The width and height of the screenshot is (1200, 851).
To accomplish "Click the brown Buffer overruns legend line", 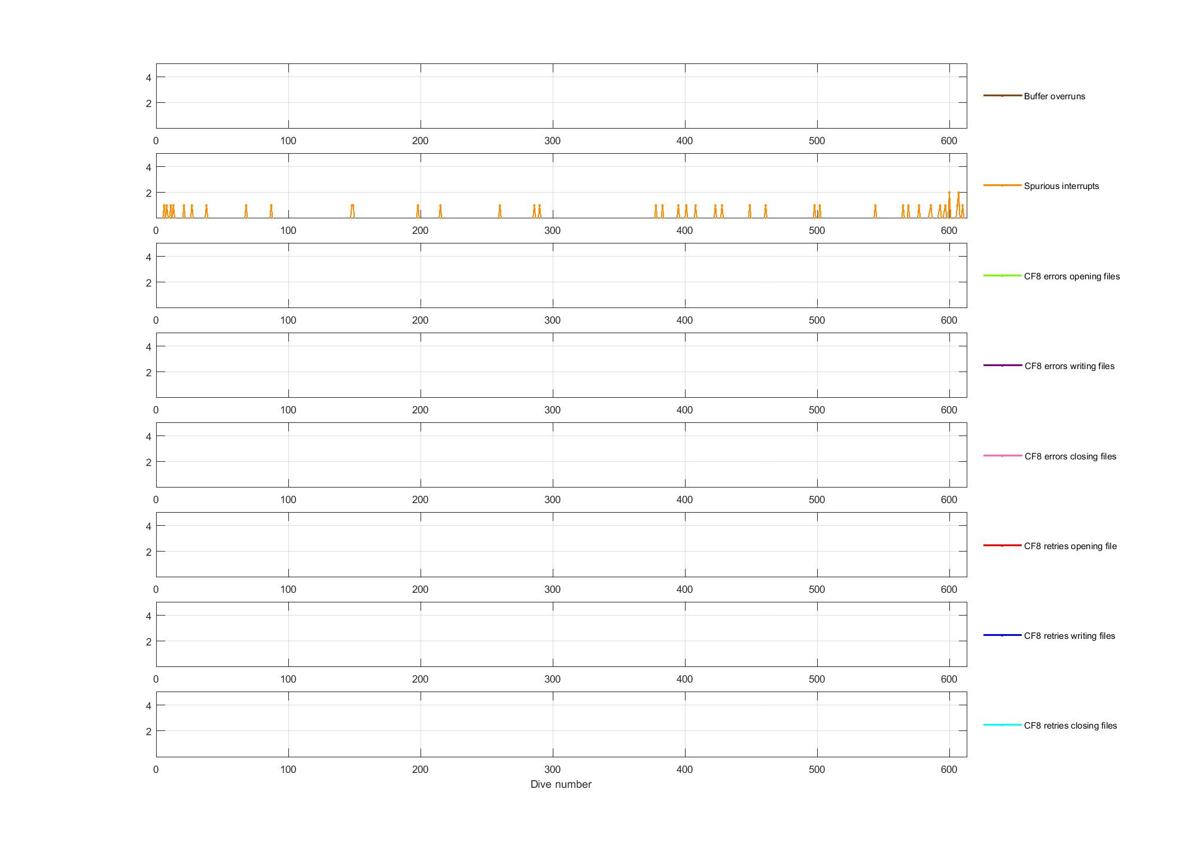I will pos(1002,96).
